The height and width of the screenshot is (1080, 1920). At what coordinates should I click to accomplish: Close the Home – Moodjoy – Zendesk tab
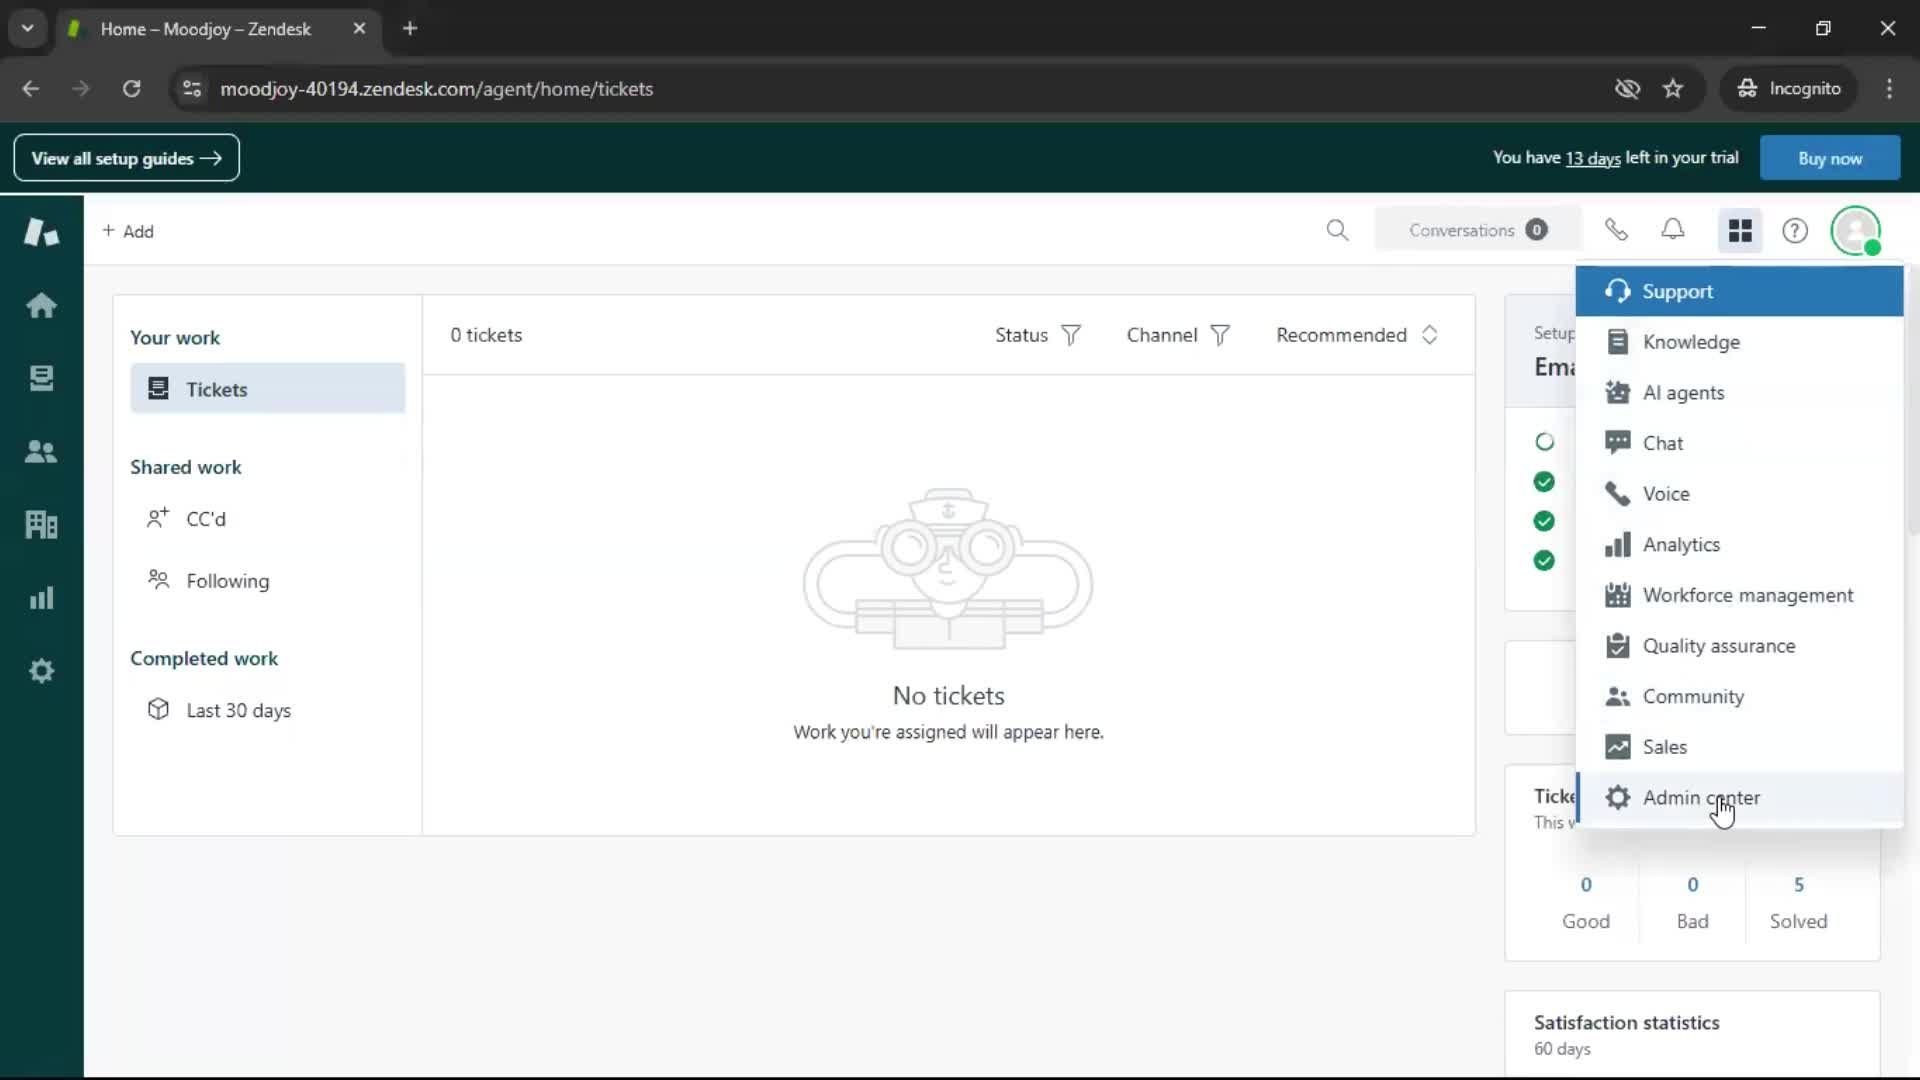[359, 29]
